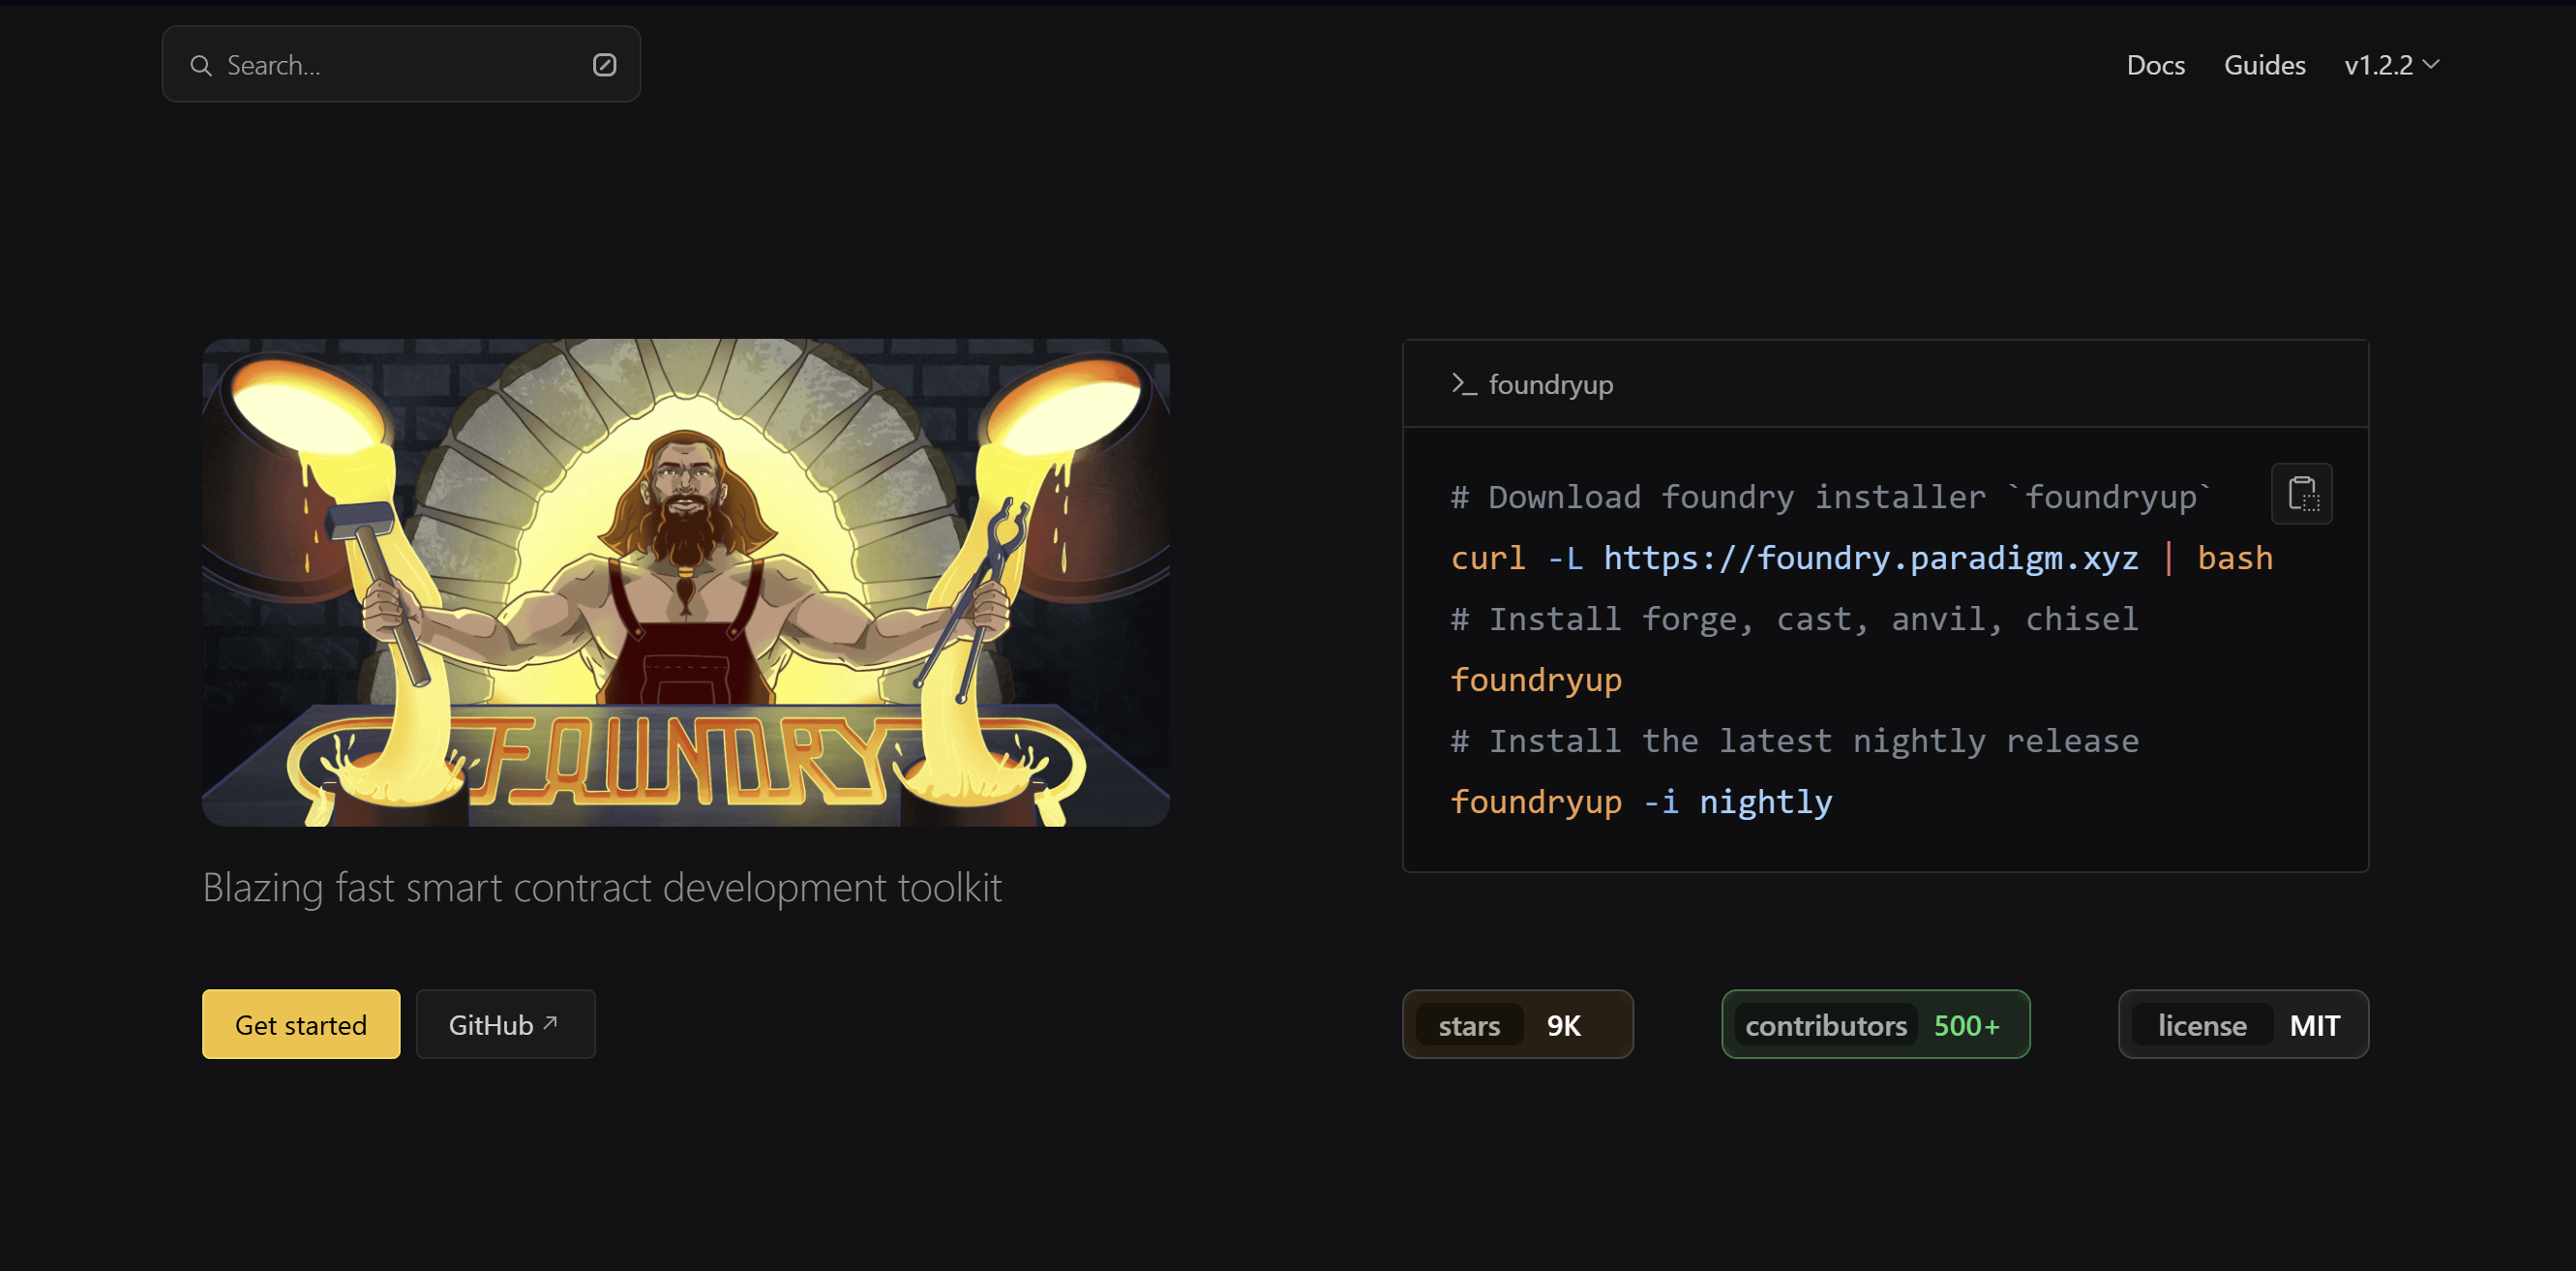Click the magnifier search icon
2576x1271 pixels.
(201, 65)
